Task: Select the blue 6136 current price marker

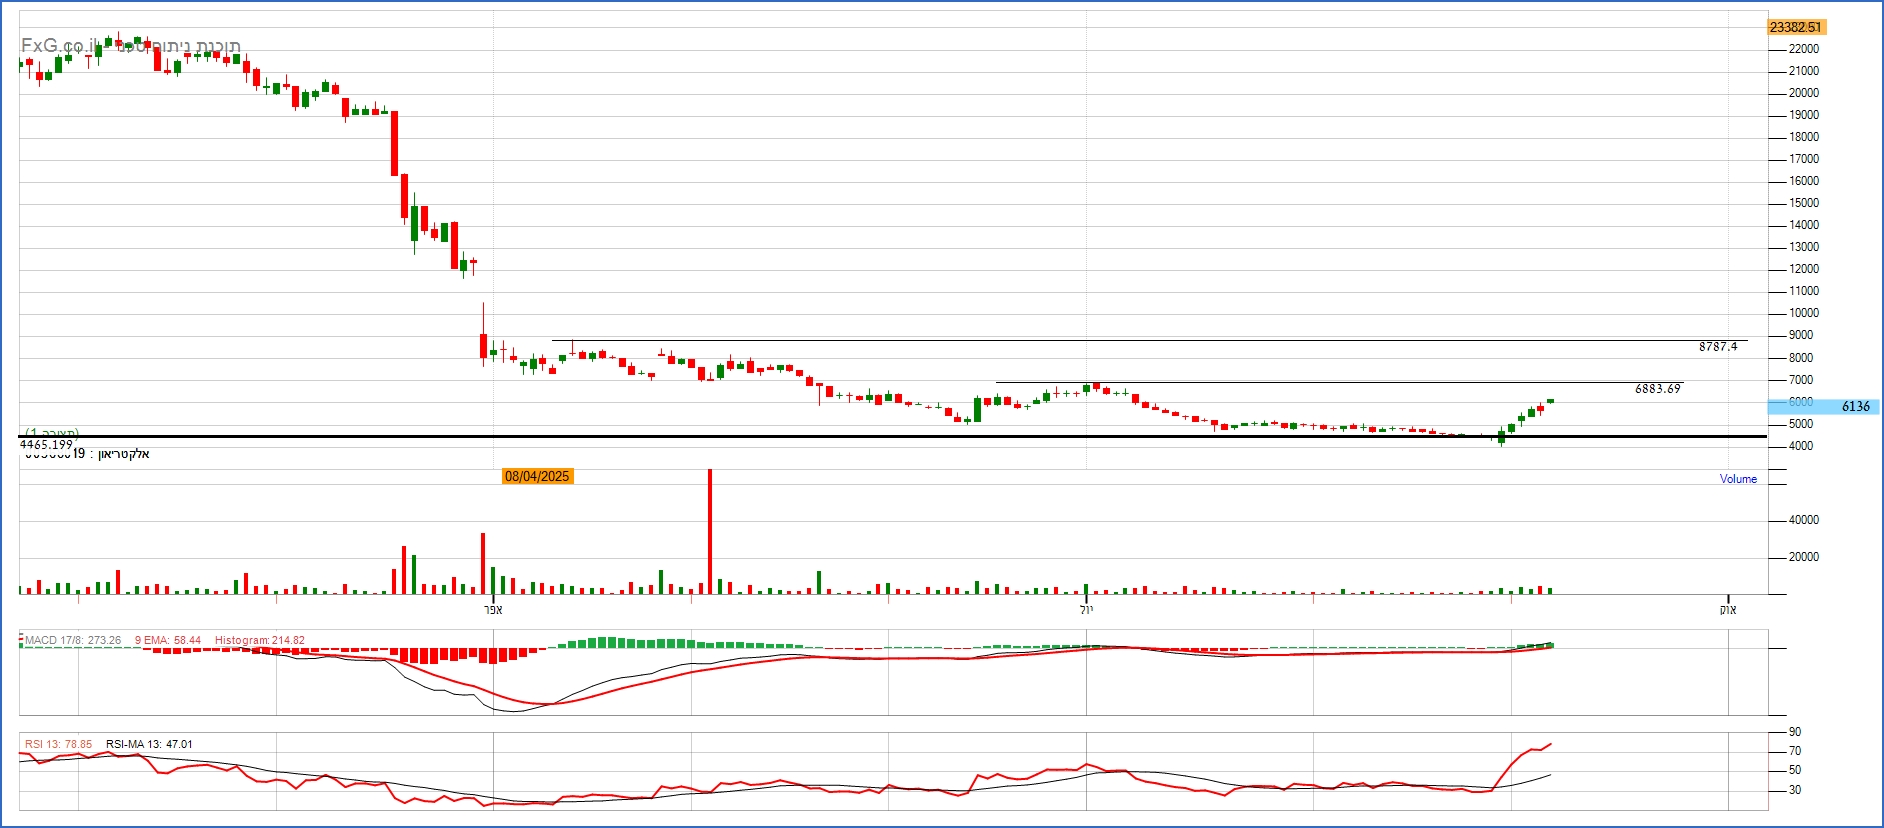Action: [1854, 406]
